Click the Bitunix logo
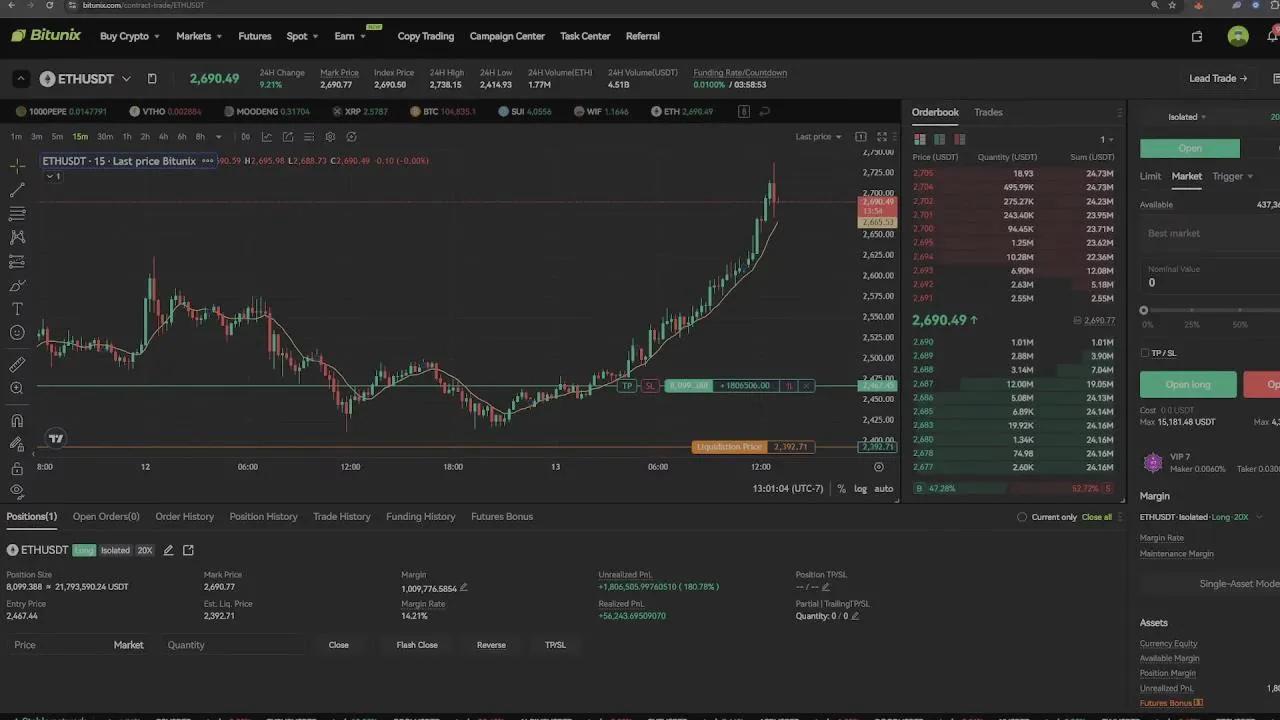This screenshot has width=1280, height=720. point(46,36)
